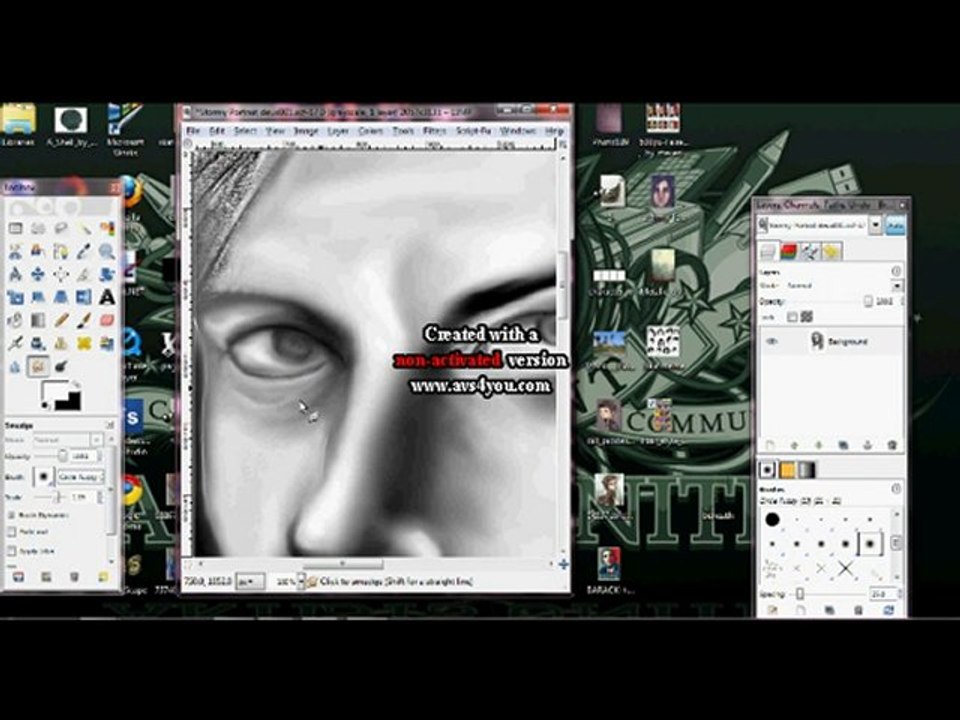Viewport: 960px width, 720px height.
Task: Open the zoom percentage dropdown in status bar
Action: pyautogui.click(x=301, y=582)
